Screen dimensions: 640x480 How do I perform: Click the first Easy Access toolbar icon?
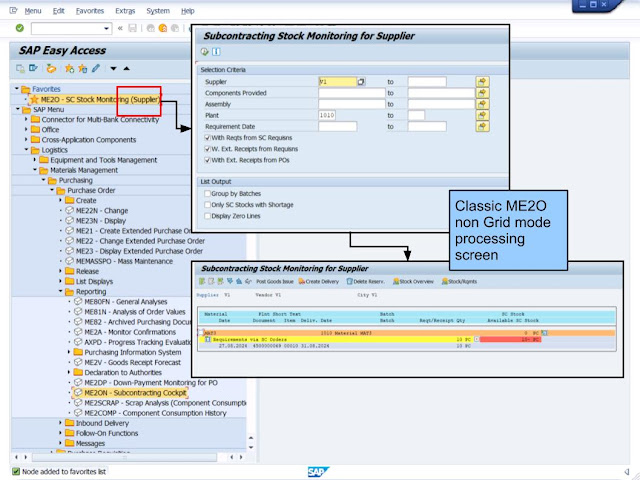click(x=20, y=69)
